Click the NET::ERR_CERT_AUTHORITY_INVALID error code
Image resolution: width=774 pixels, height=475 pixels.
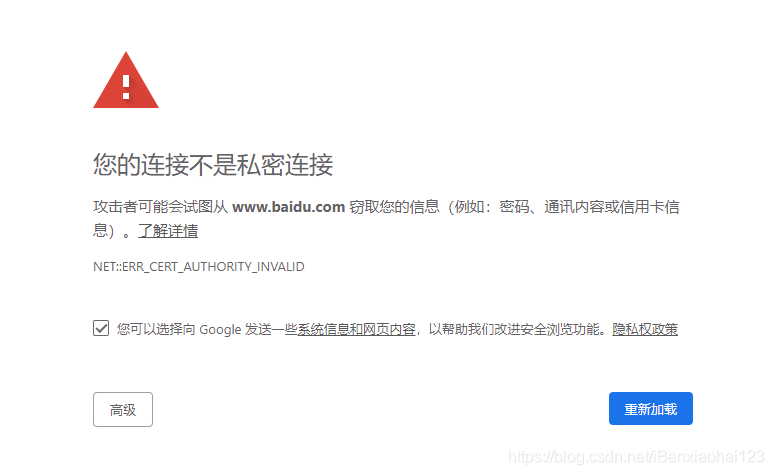pos(198,267)
